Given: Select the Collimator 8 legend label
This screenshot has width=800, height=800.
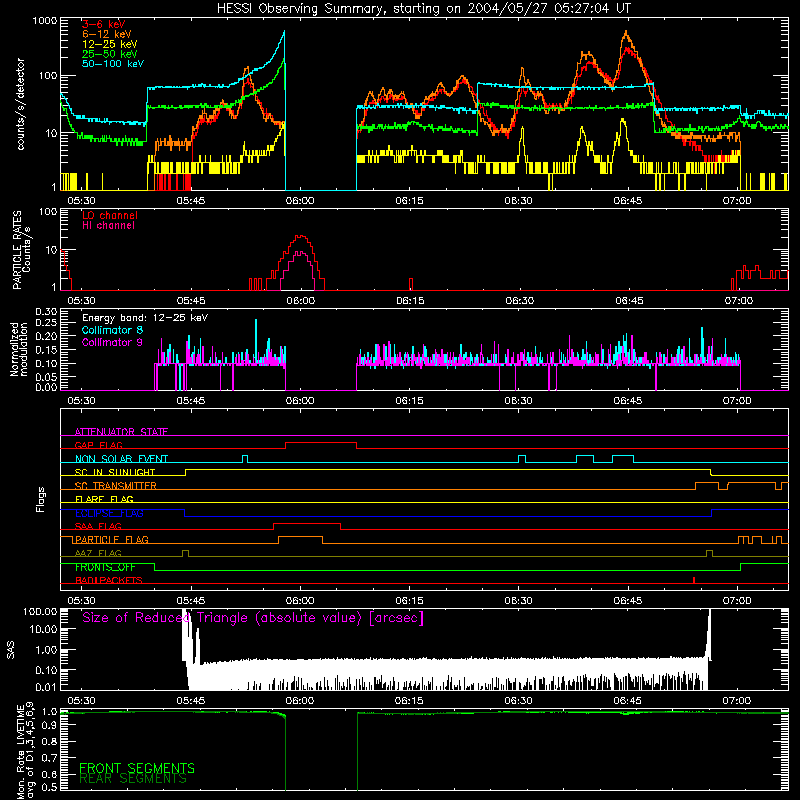Looking at the screenshot, I should (112, 330).
